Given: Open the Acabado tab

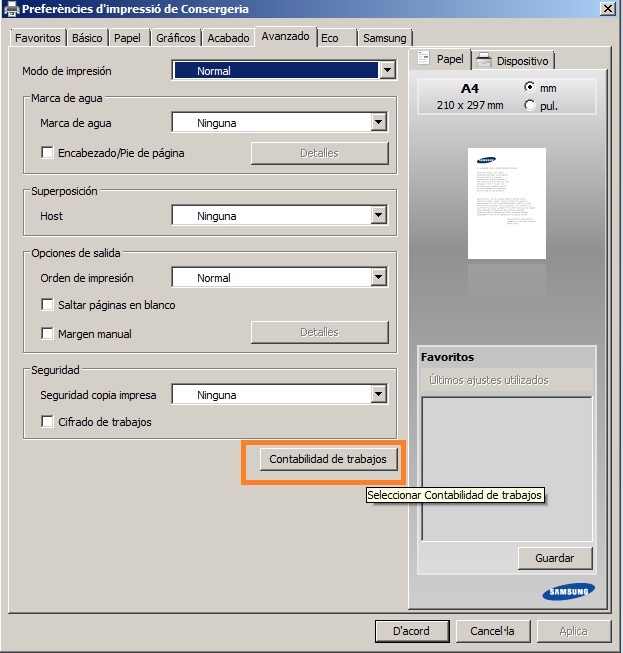Looking at the screenshot, I should pos(228,38).
